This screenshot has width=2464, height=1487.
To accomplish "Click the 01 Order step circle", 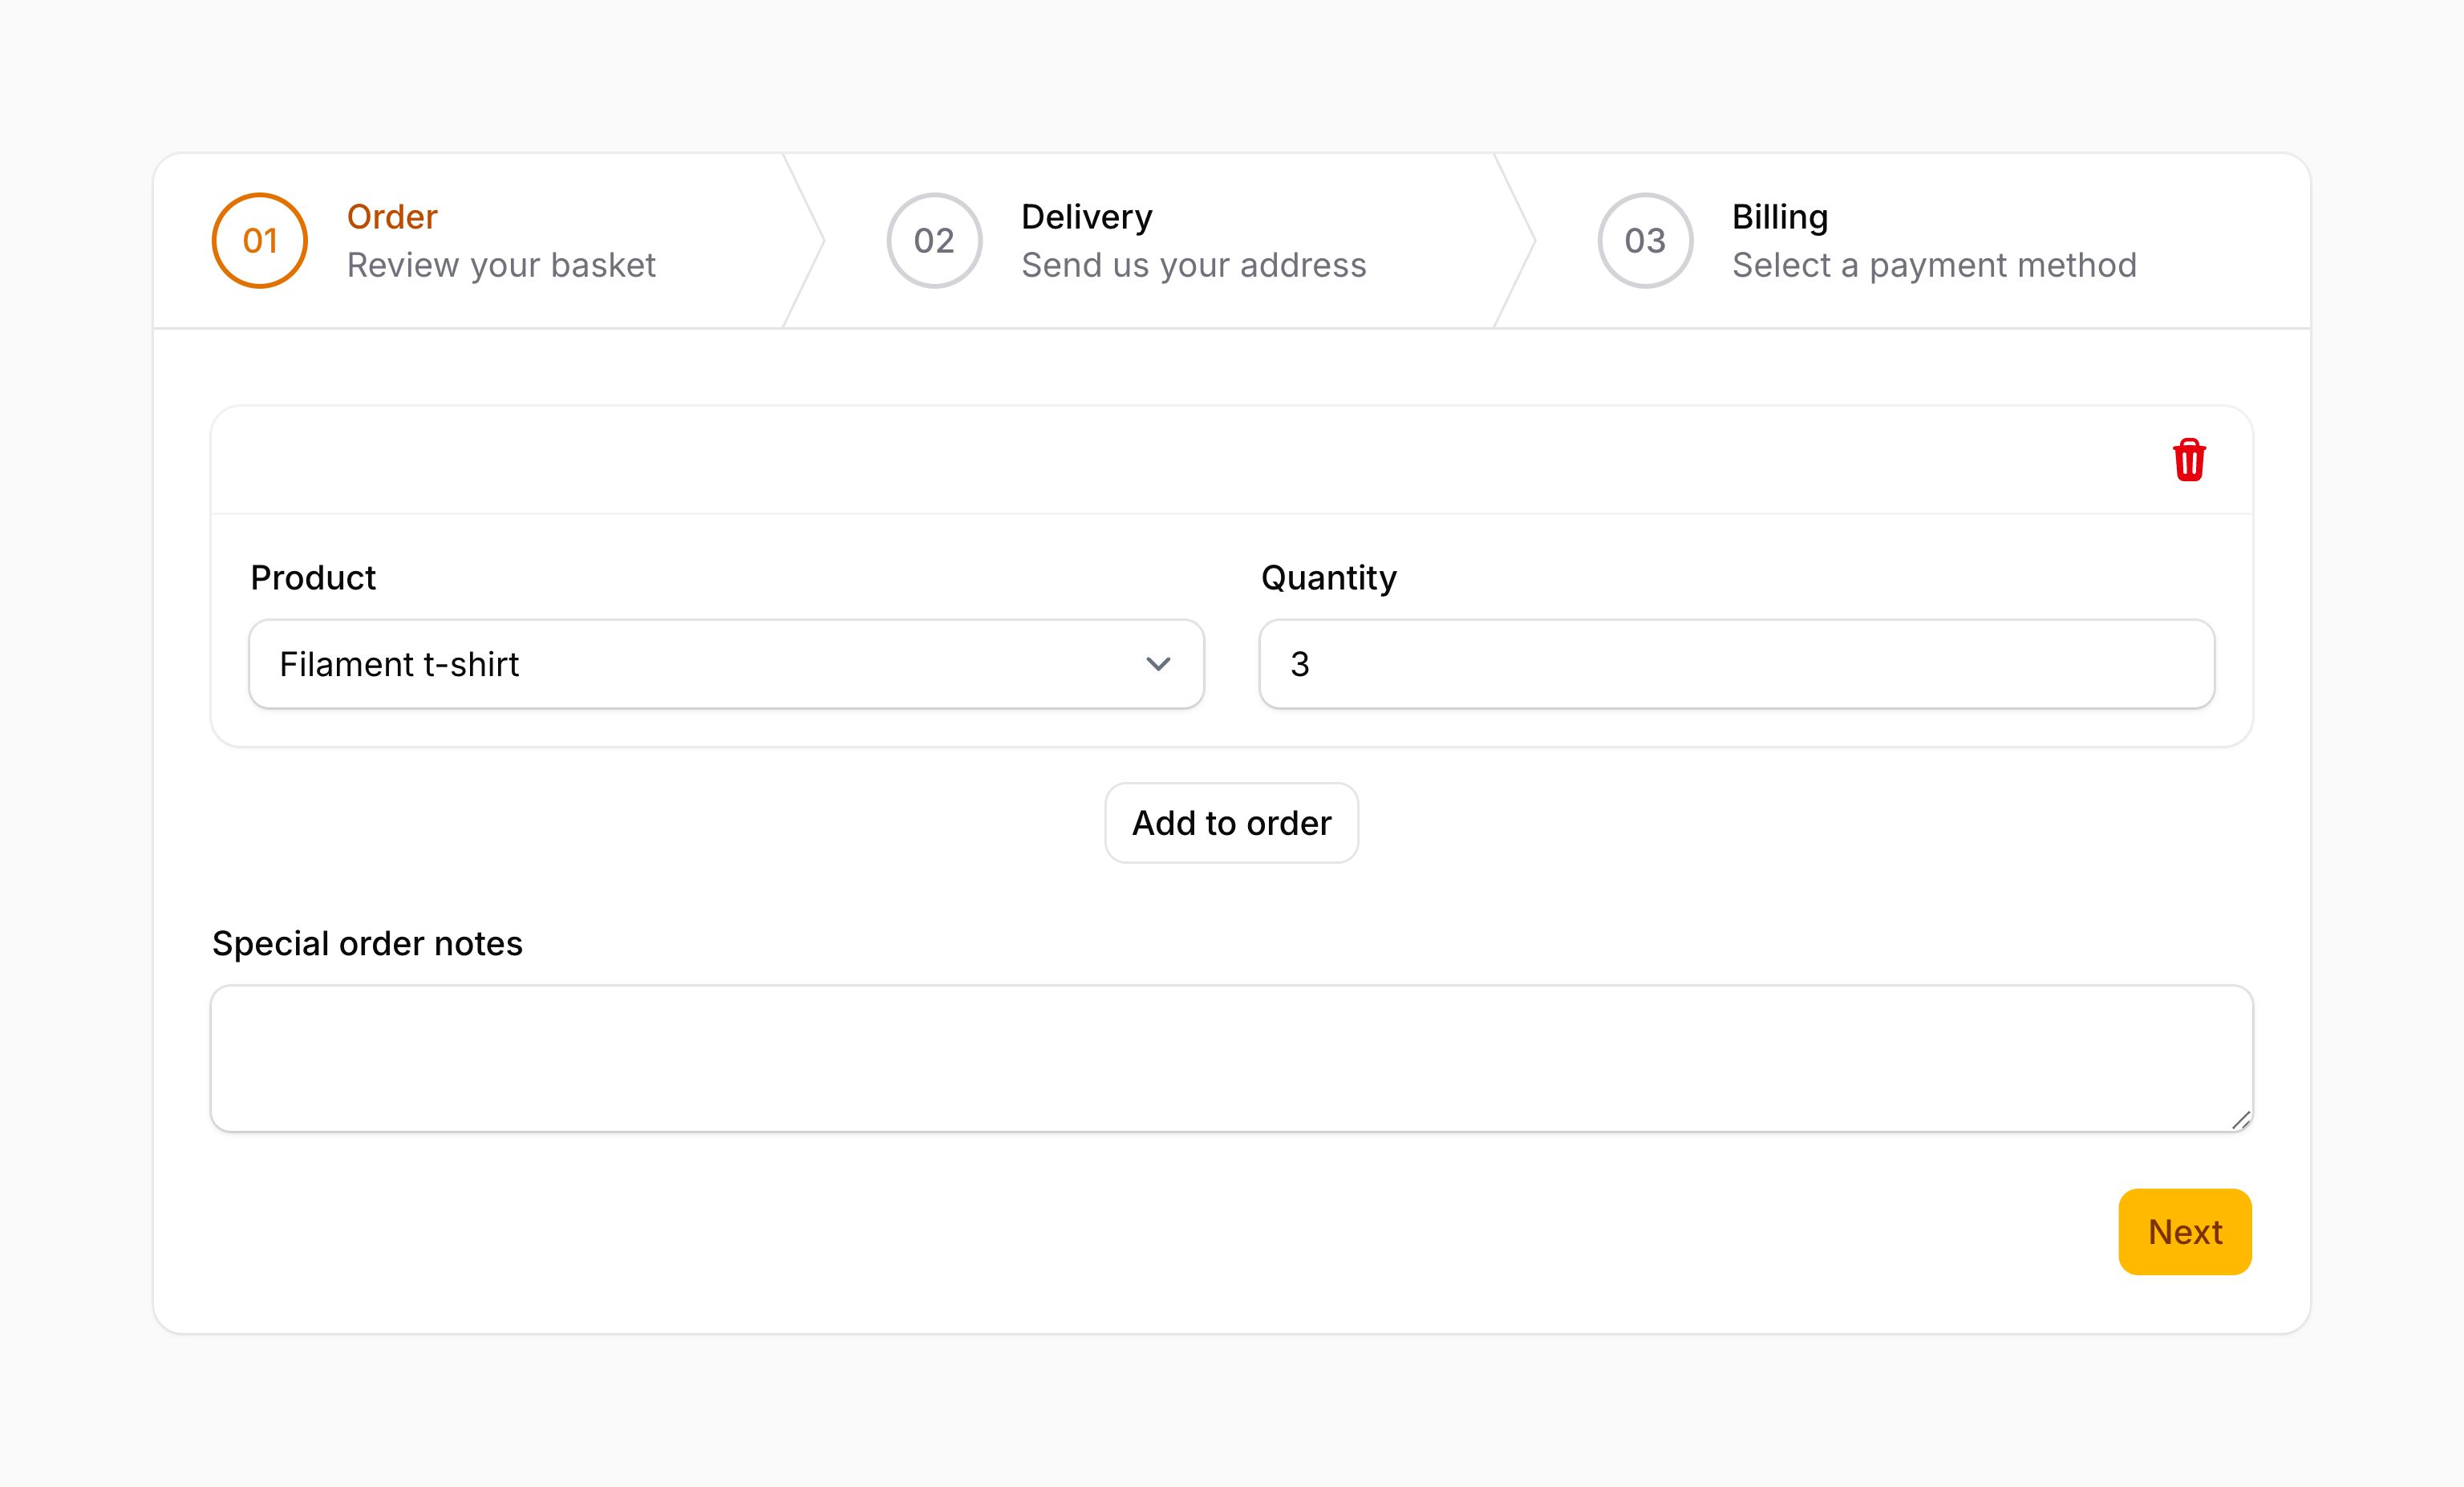I will tap(260, 241).
